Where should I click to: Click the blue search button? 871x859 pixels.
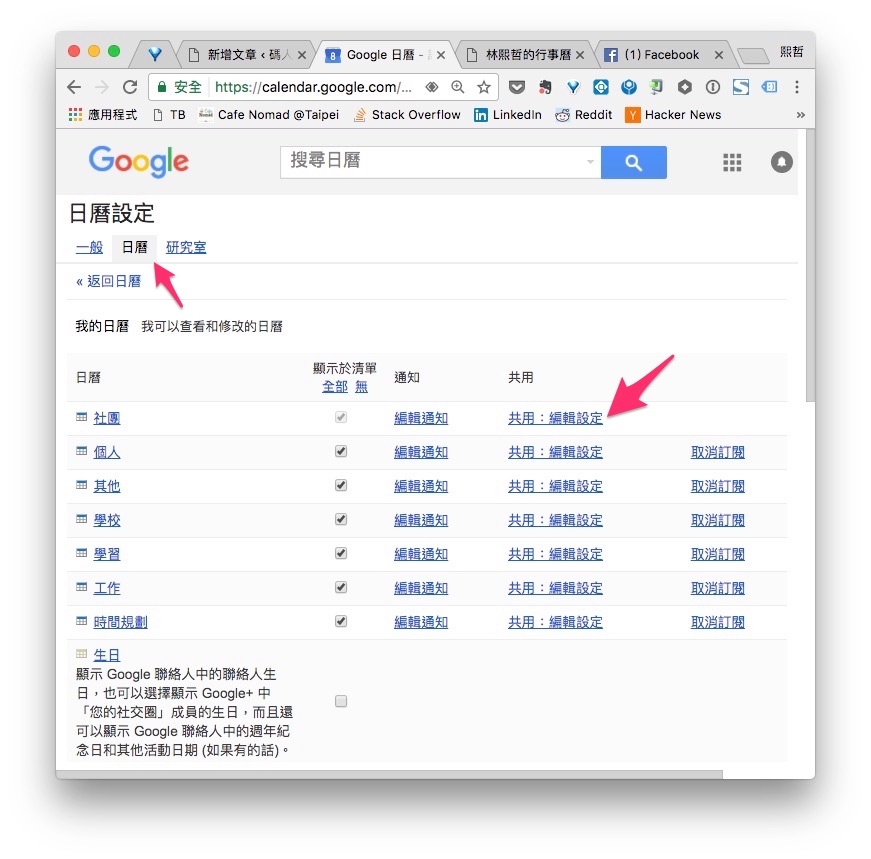[634, 162]
